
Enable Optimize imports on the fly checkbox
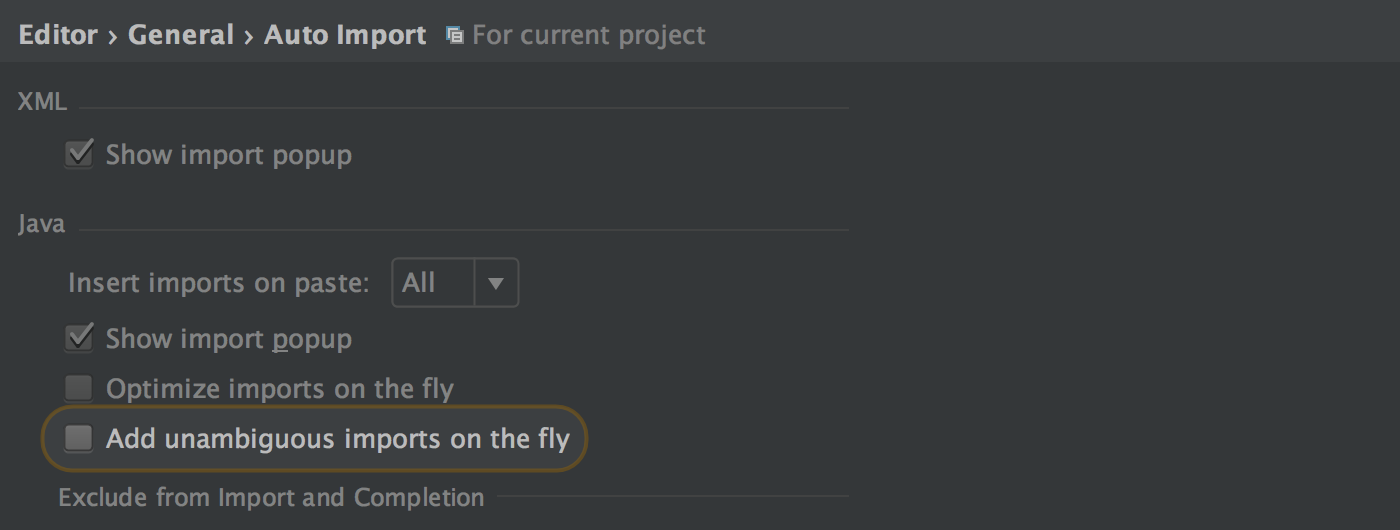click(x=78, y=388)
